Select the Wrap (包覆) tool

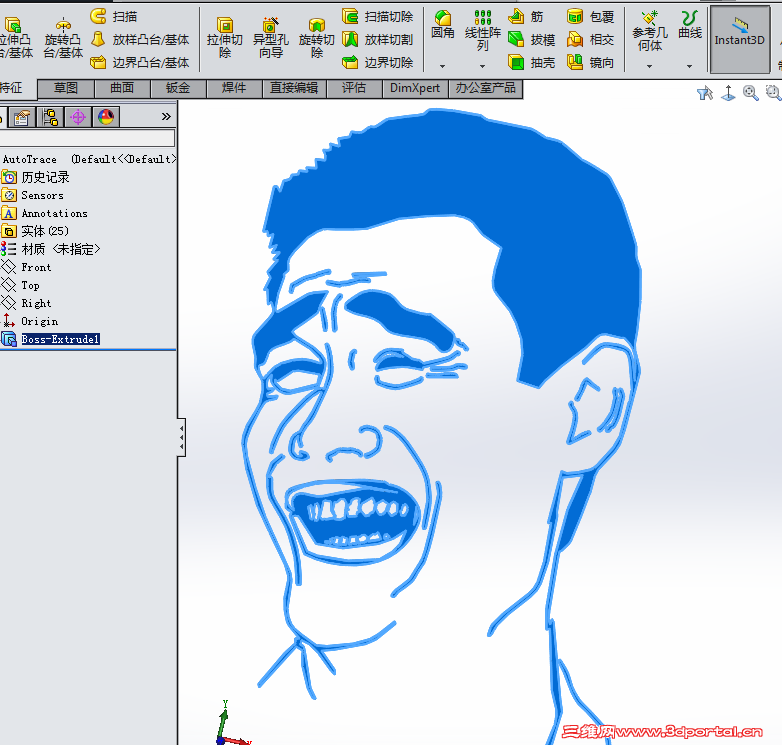pyautogui.click(x=590, y=16)
